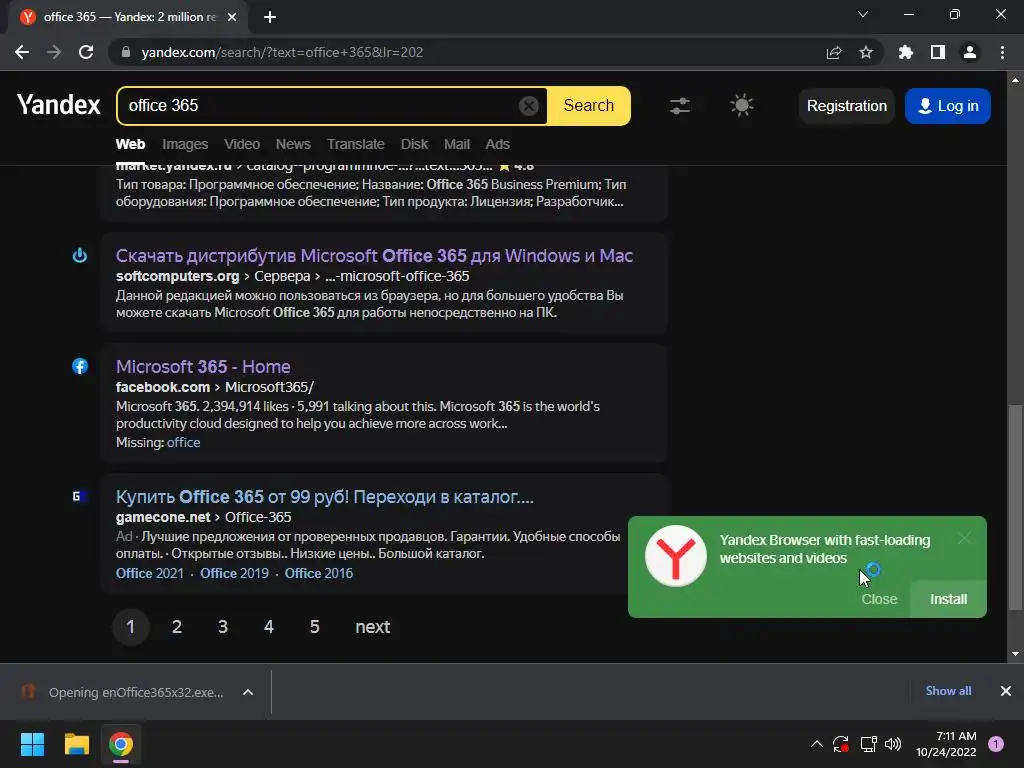Switch to the Video search tab
1024x768 pixels.
242,144
